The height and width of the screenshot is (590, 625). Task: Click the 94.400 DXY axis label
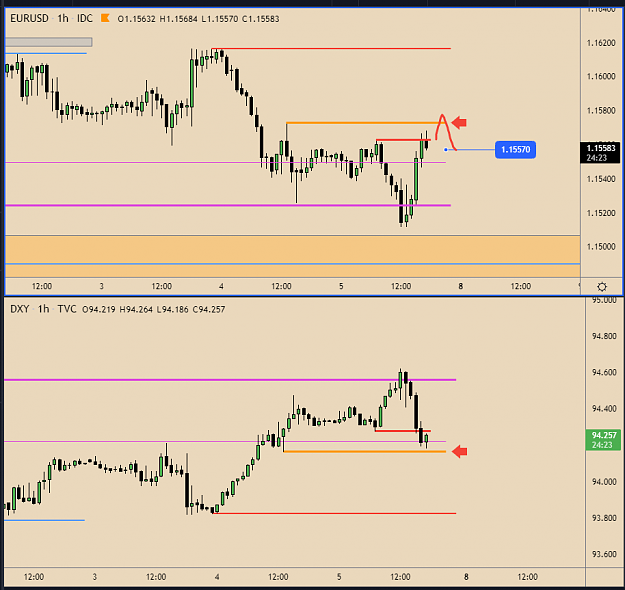tap(604, 409)
